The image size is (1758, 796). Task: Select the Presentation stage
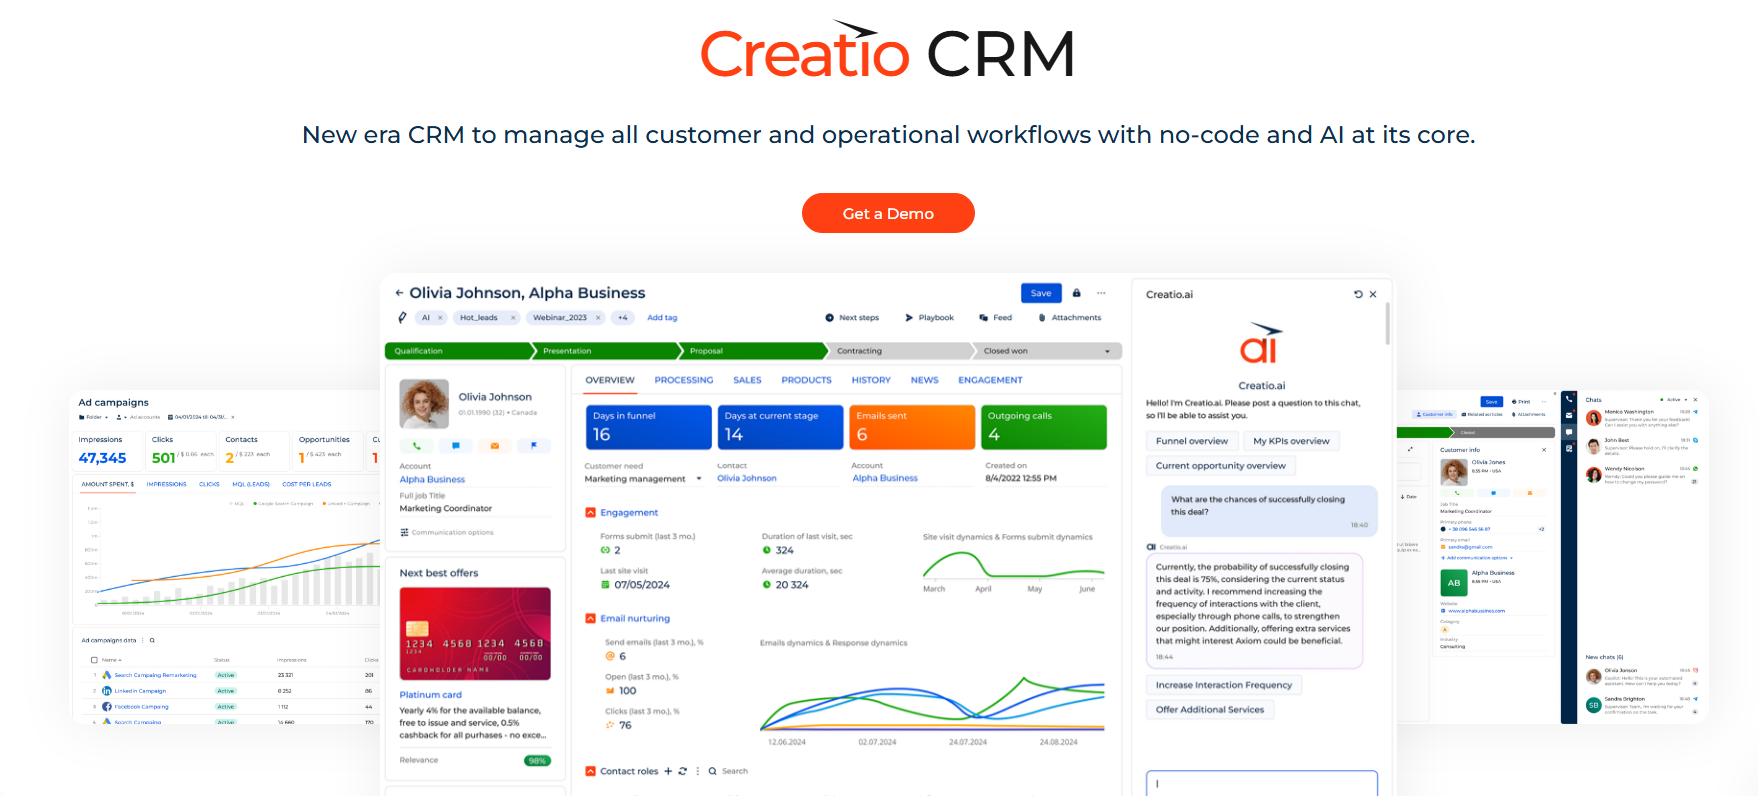point(606,351)
